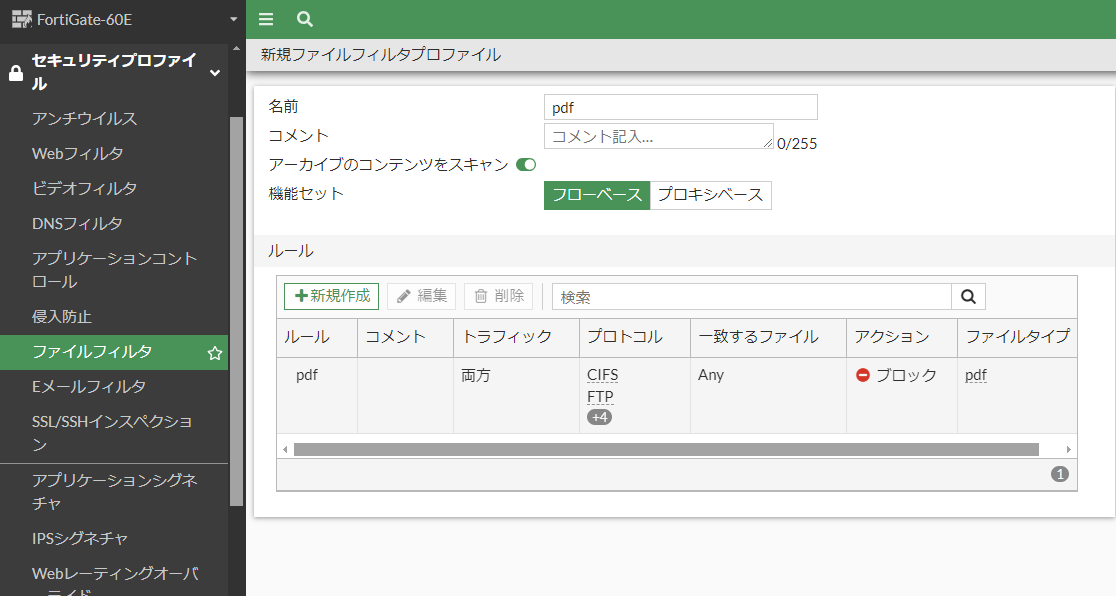
Task: Click the 編集 button
Action: point(421,296)
